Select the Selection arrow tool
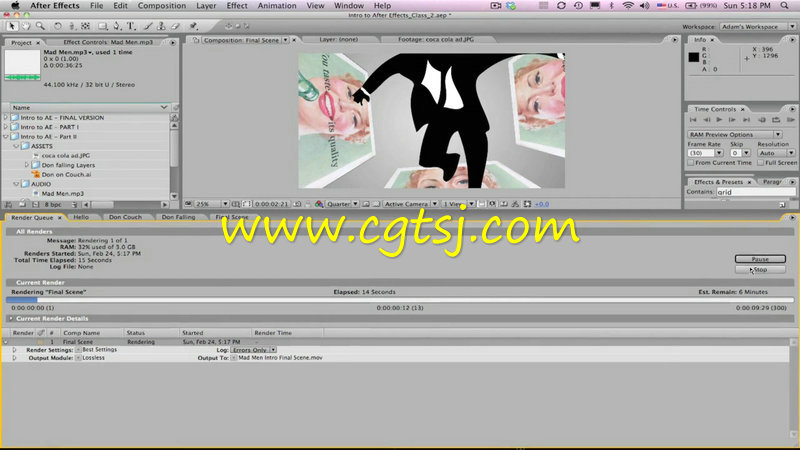Image resolution: width=800 pixels, height=450 pixels. click(12, 26)
